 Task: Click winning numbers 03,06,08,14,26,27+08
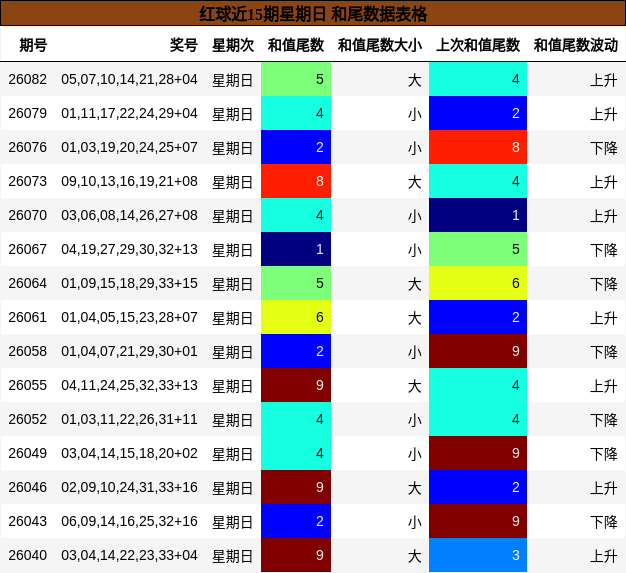[129, 215]
